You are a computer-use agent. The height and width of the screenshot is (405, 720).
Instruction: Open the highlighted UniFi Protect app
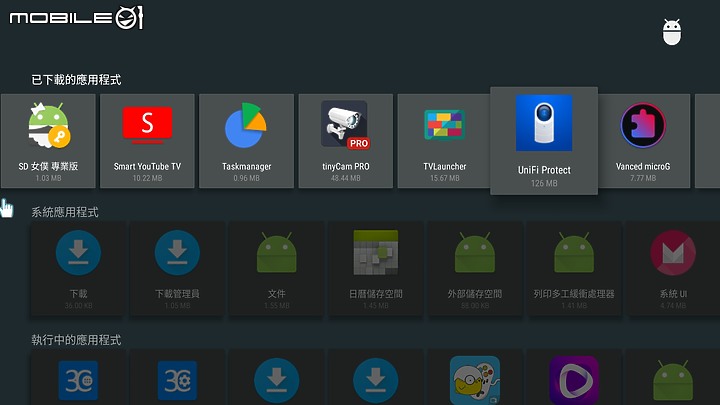pyautogui.click(x=544, y=141)
